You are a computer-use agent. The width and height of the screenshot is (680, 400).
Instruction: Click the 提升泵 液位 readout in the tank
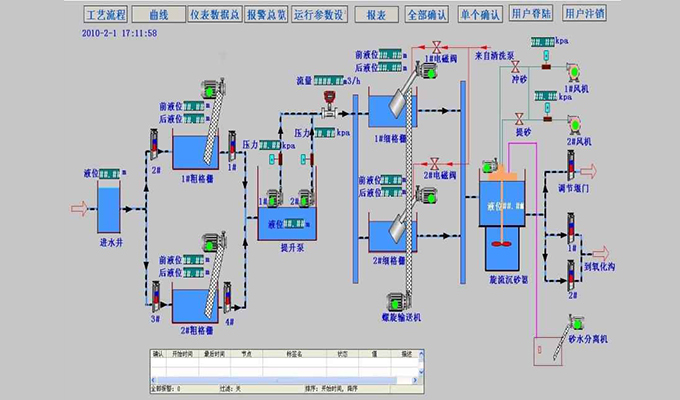tap(294, 224)
